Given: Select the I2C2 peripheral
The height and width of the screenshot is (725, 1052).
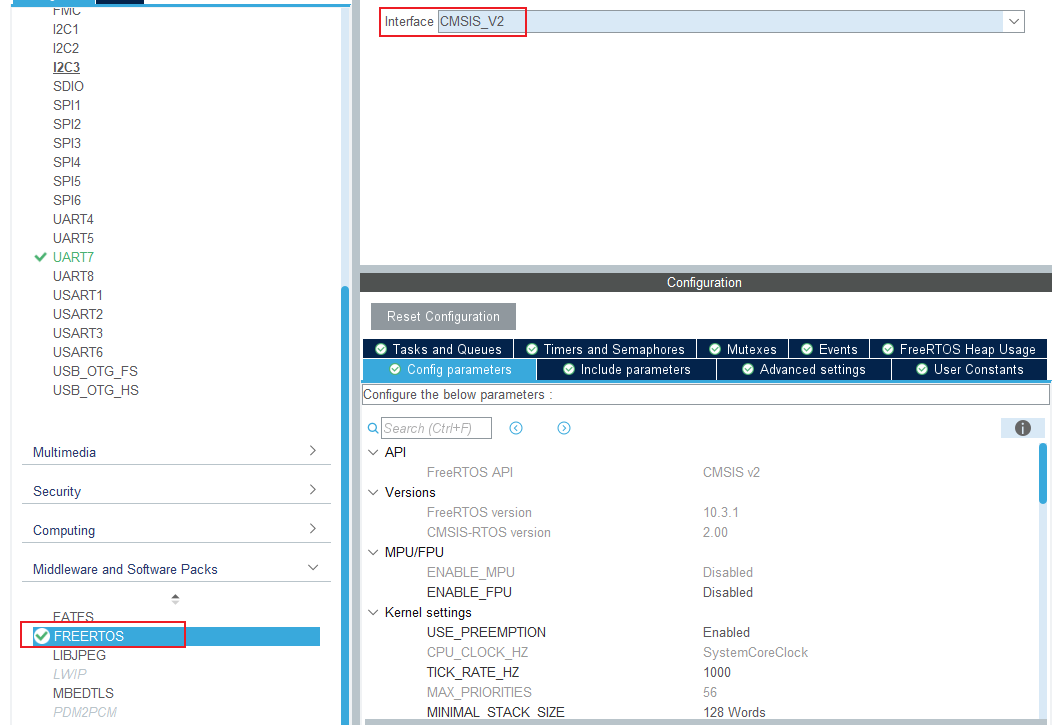Looking at the screenshot, I should pos(66,48).
